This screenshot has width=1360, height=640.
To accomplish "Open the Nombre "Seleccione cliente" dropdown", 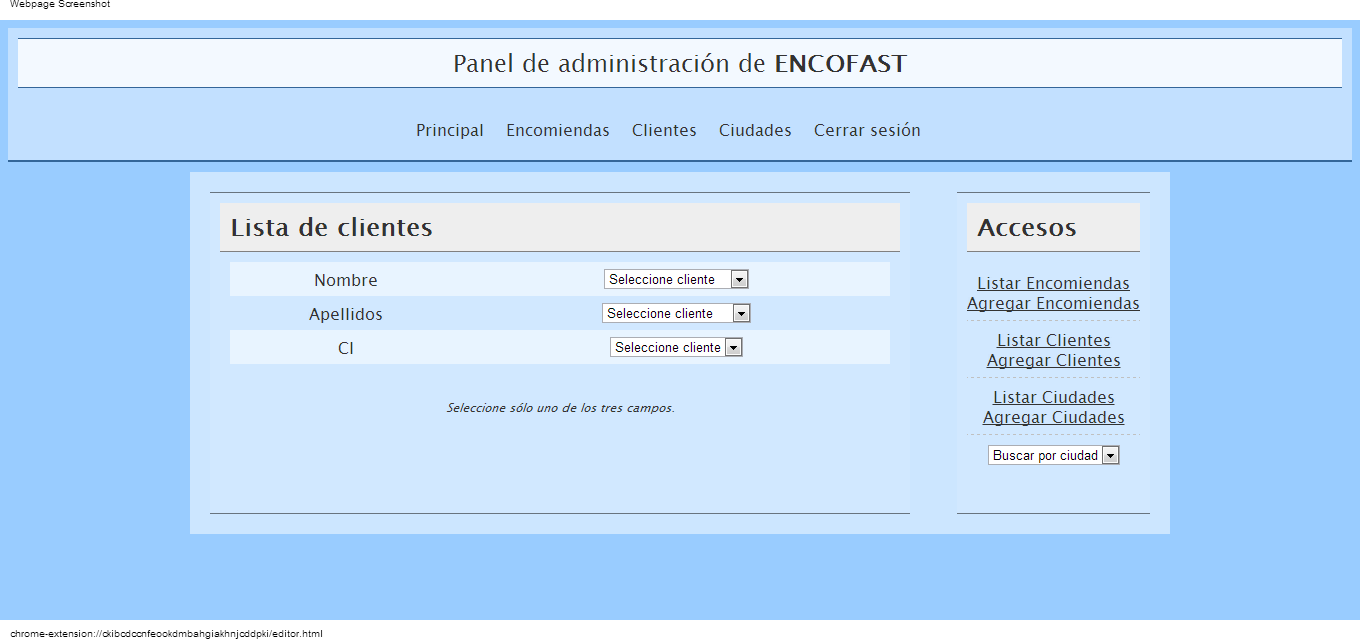I will point(670,279).
